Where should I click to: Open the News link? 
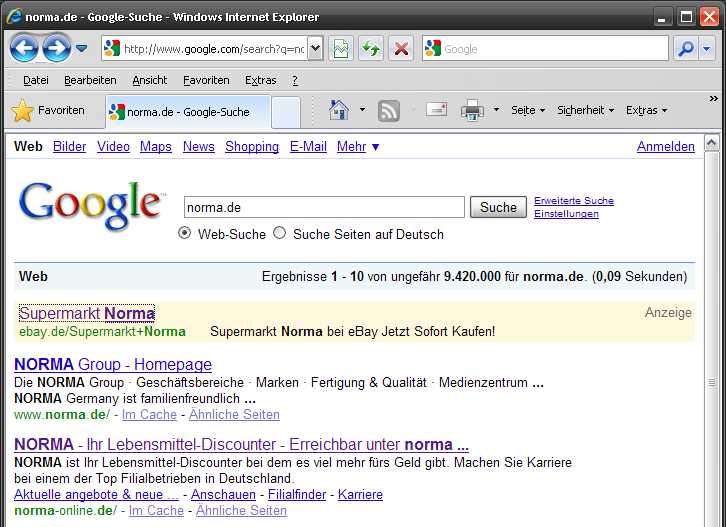click(199, 146)
